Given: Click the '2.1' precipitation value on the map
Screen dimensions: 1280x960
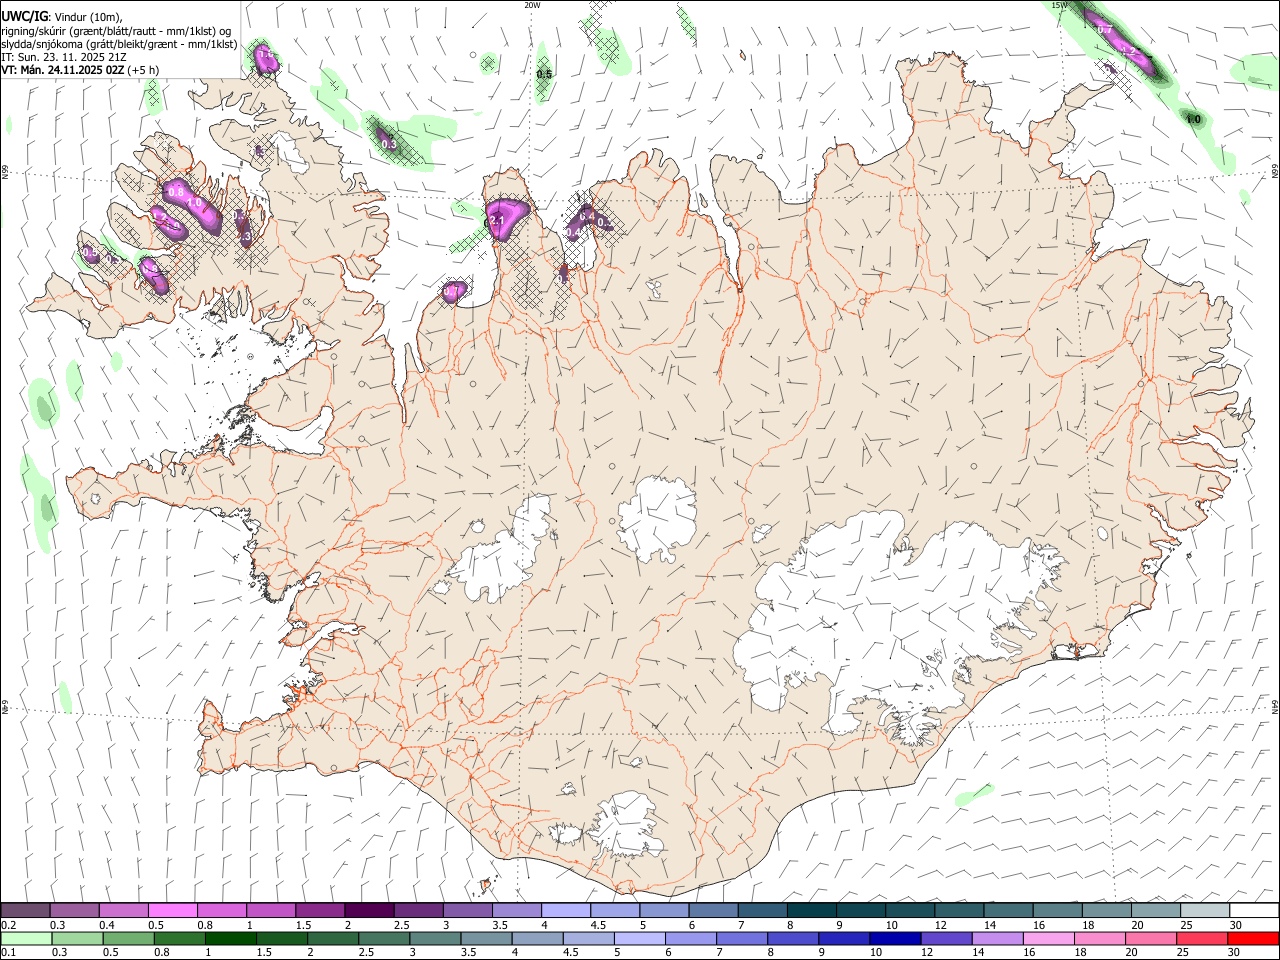Looking at the screenshot, I should click(x=497, y=219).
